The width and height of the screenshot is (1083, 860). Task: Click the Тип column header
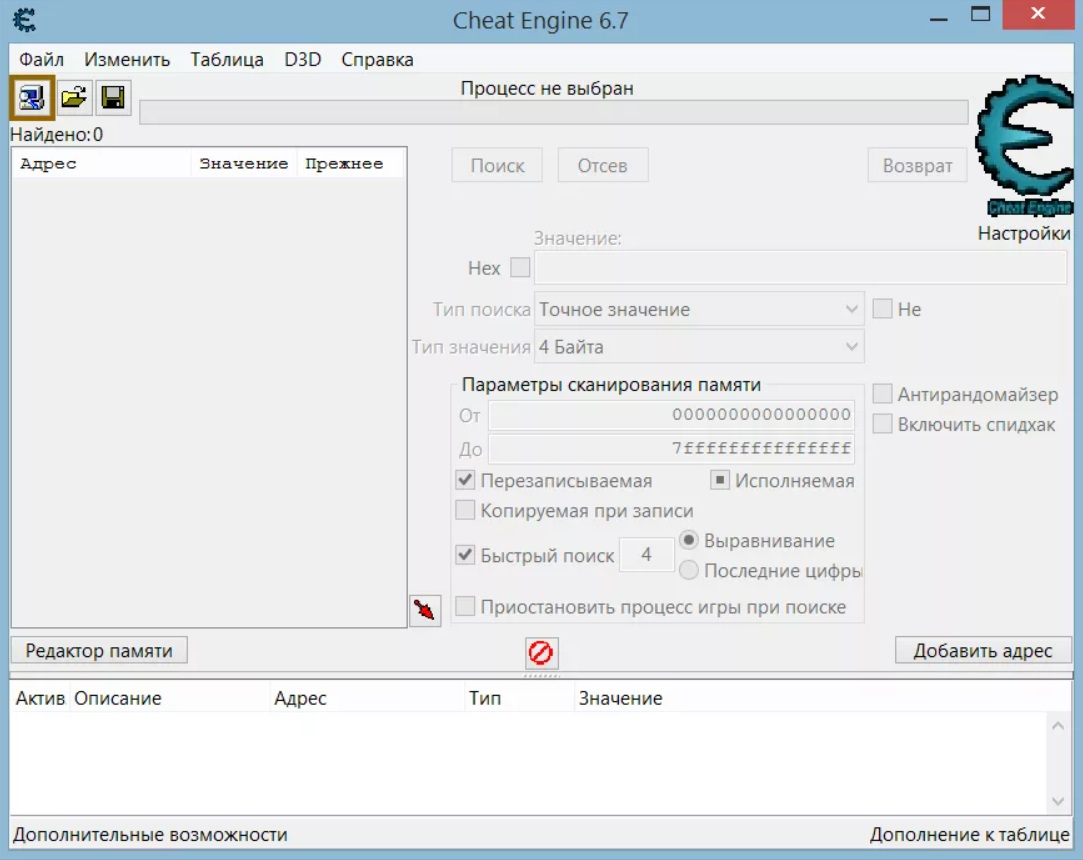pos(519,698)
